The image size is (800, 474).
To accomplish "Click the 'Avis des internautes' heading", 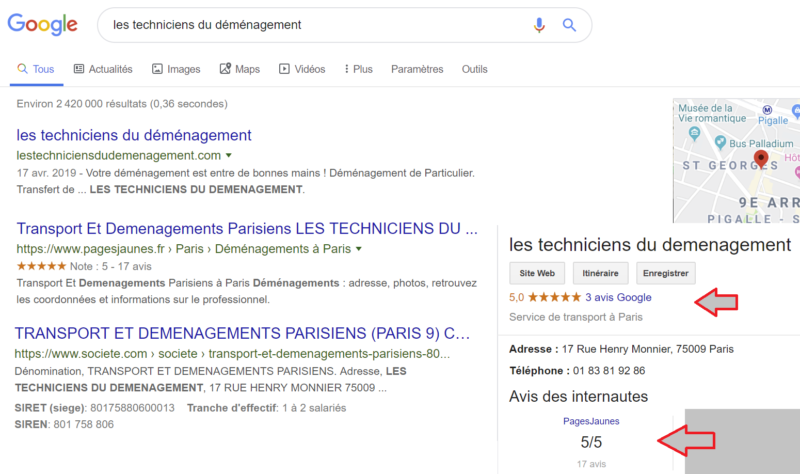I will [x=578, y=396].
